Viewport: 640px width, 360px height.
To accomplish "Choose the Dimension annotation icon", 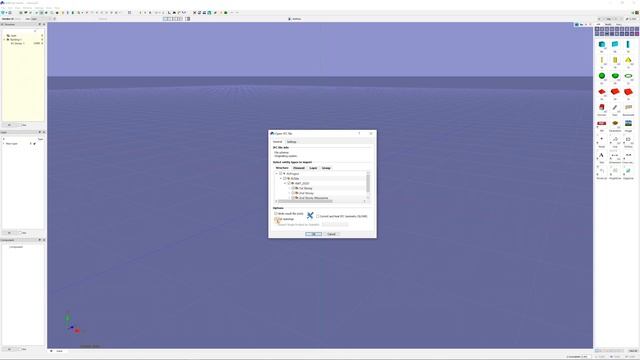I will click(615, 155).
